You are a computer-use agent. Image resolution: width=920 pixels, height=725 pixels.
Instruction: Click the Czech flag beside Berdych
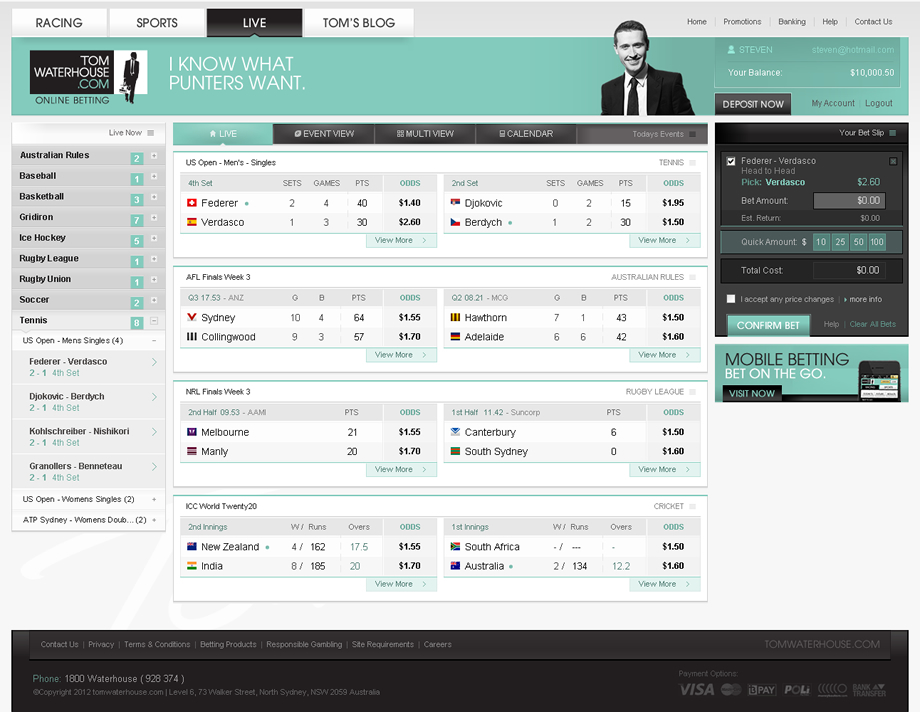coord(455,222)
